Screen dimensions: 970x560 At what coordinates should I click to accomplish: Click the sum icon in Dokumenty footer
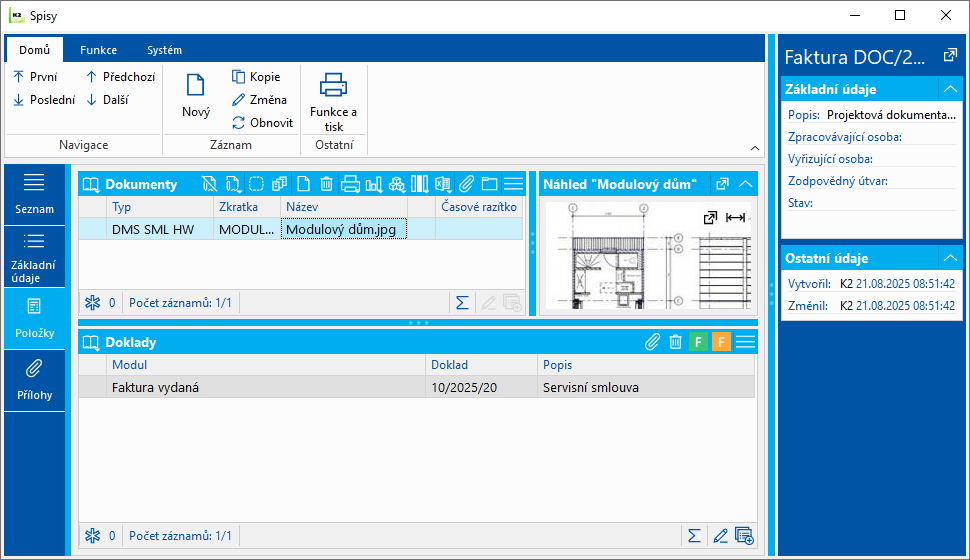point(462,303)
